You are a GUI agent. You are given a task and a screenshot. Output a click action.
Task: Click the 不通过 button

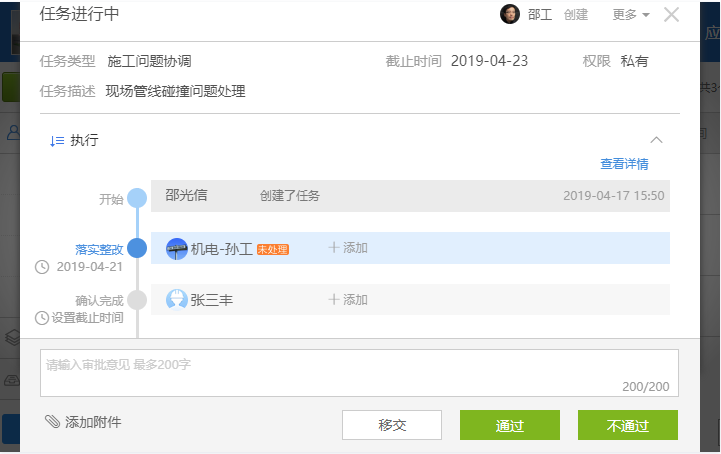tap(628, 425)
